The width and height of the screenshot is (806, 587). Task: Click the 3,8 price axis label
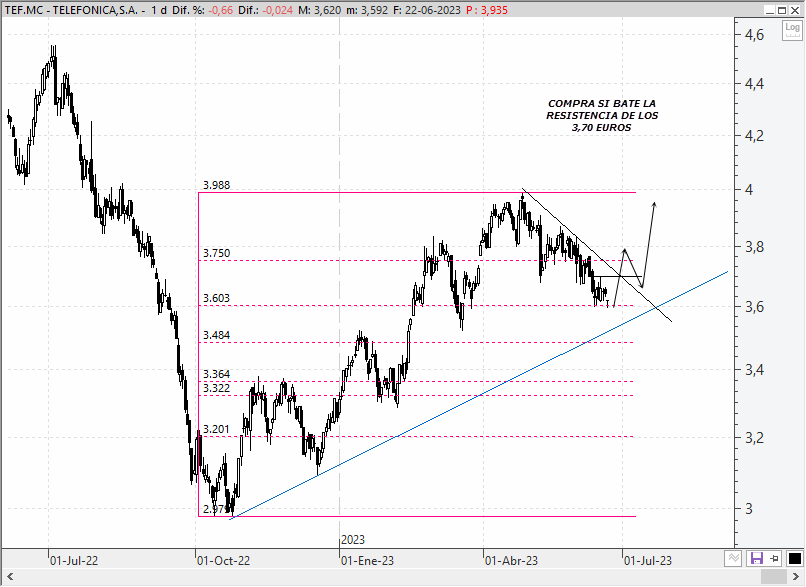(x=755, y=247)
